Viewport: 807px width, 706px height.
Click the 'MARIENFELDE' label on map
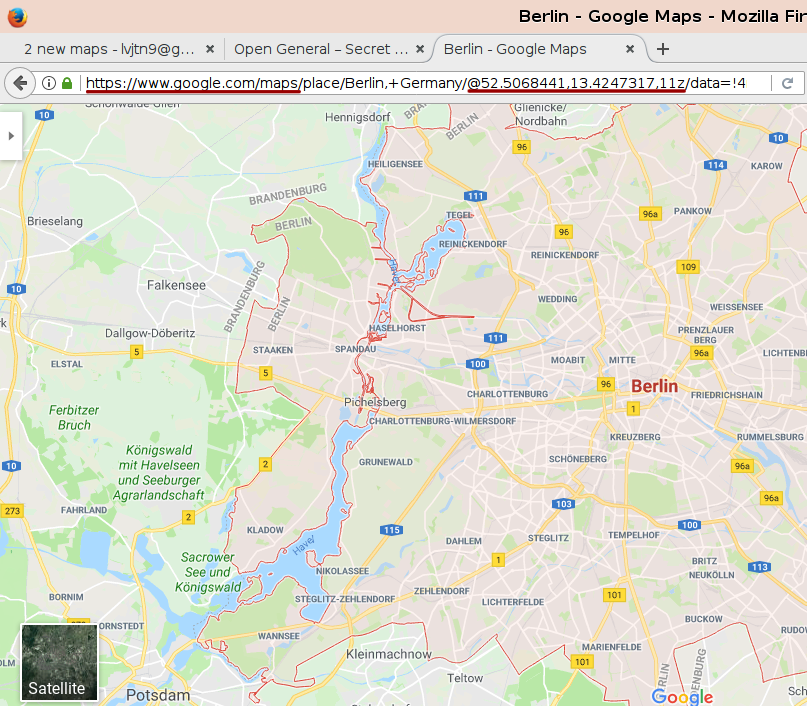pyautogui.click(x=611, y=647)
